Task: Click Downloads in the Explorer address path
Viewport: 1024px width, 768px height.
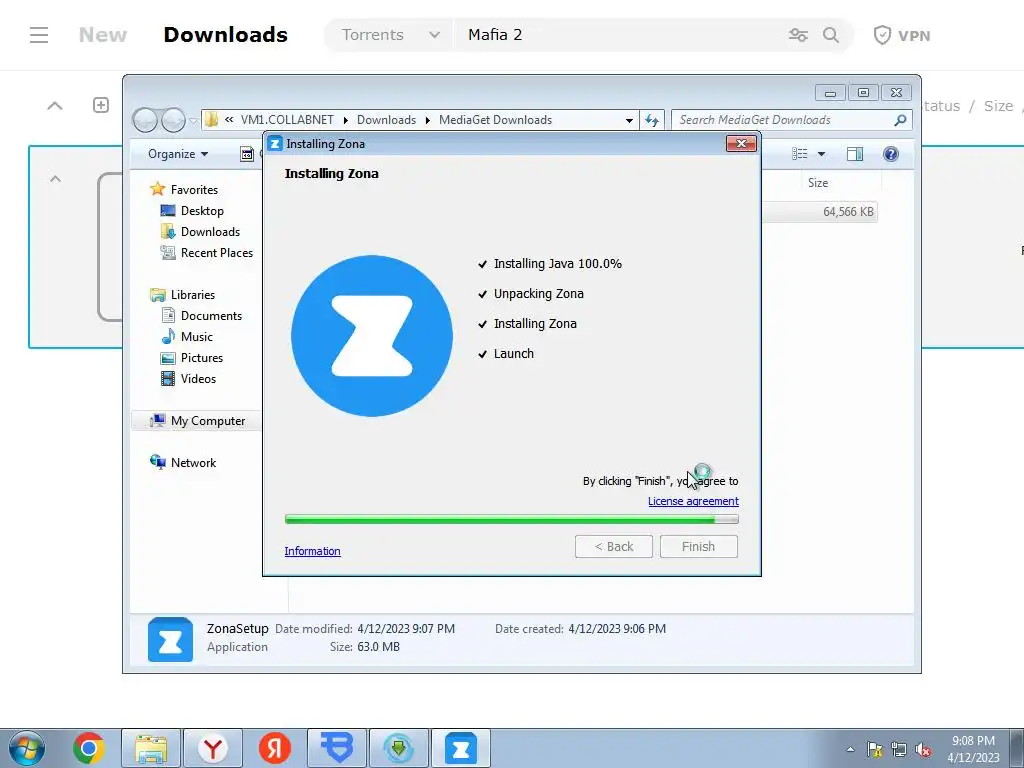Action: (386, 120)
